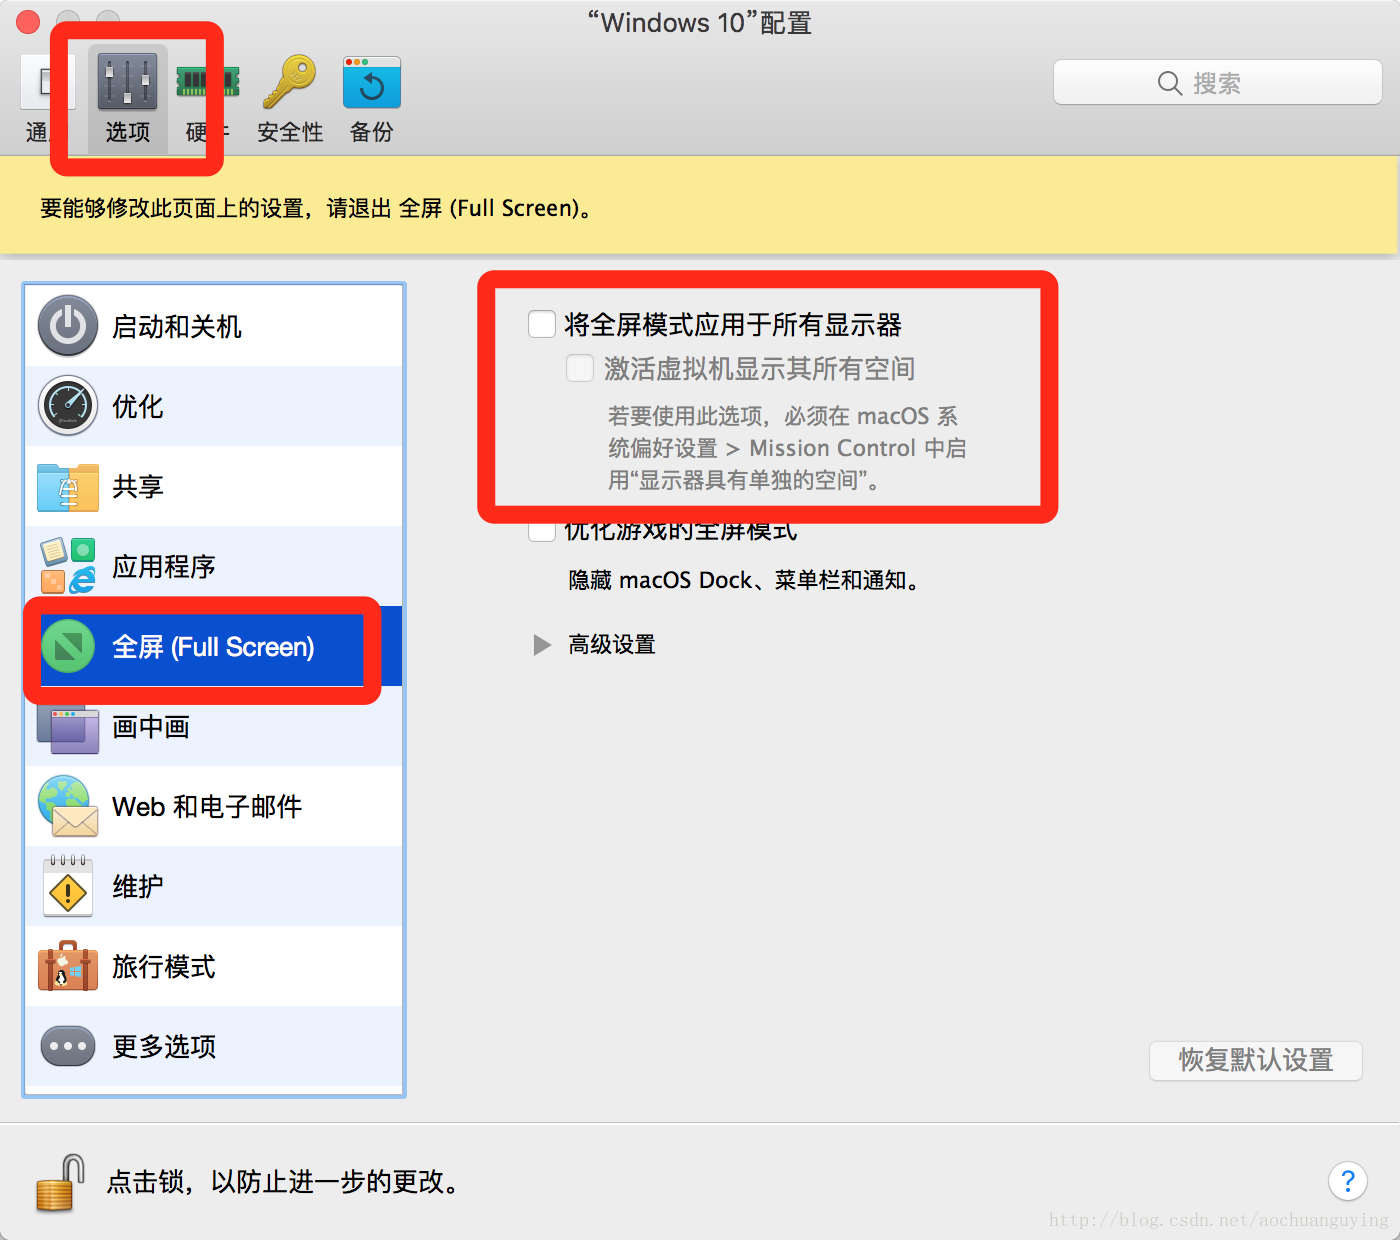The width and height of the screenshot is (1400, 1240).
Task: Click the 更多选项 sidebar text
Action: pos(164,1047)
